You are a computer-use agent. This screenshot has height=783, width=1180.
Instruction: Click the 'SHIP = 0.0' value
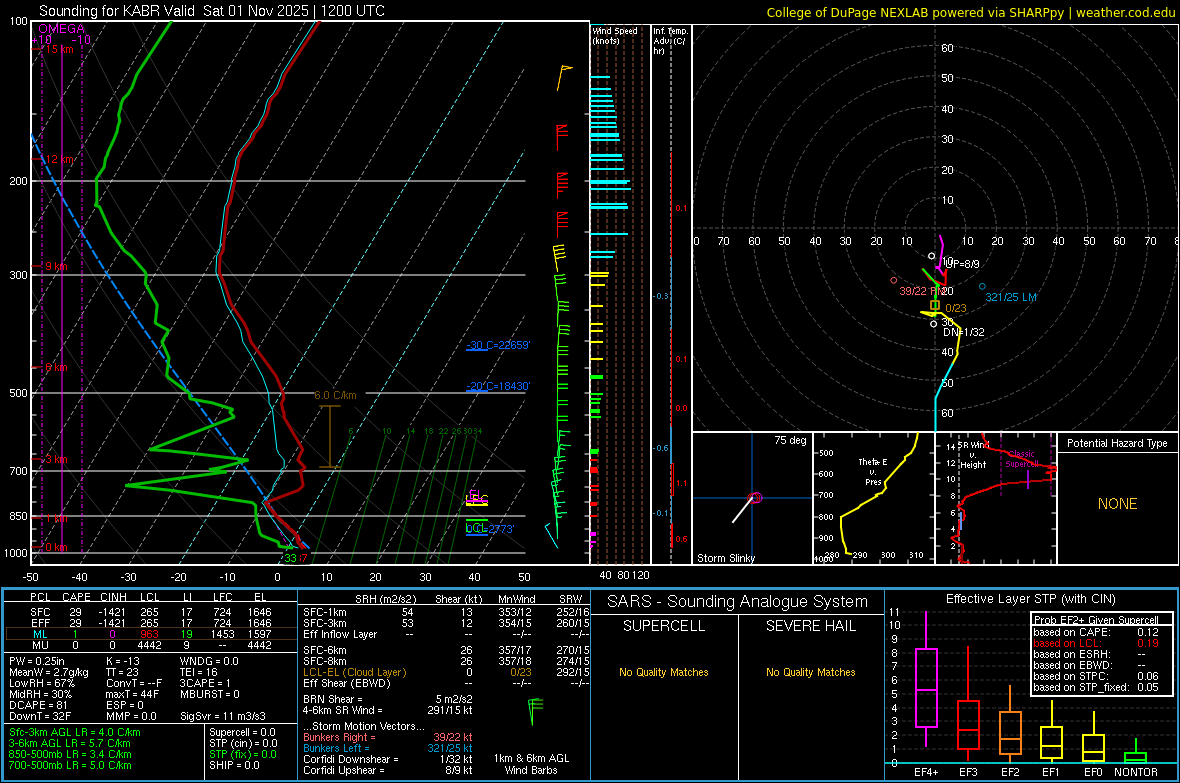tap(234, 765)
